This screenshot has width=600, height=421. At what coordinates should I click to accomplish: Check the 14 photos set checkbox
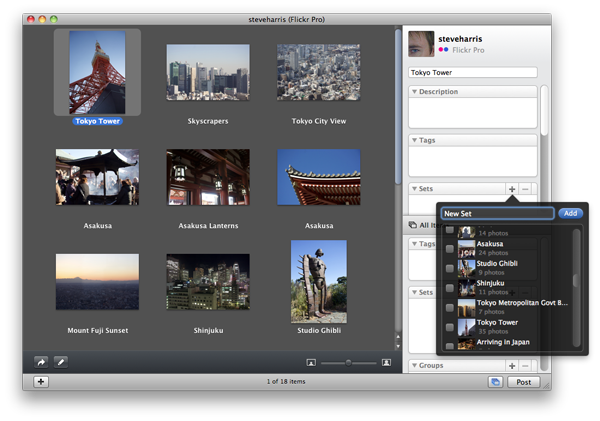(x=450, y=230)
